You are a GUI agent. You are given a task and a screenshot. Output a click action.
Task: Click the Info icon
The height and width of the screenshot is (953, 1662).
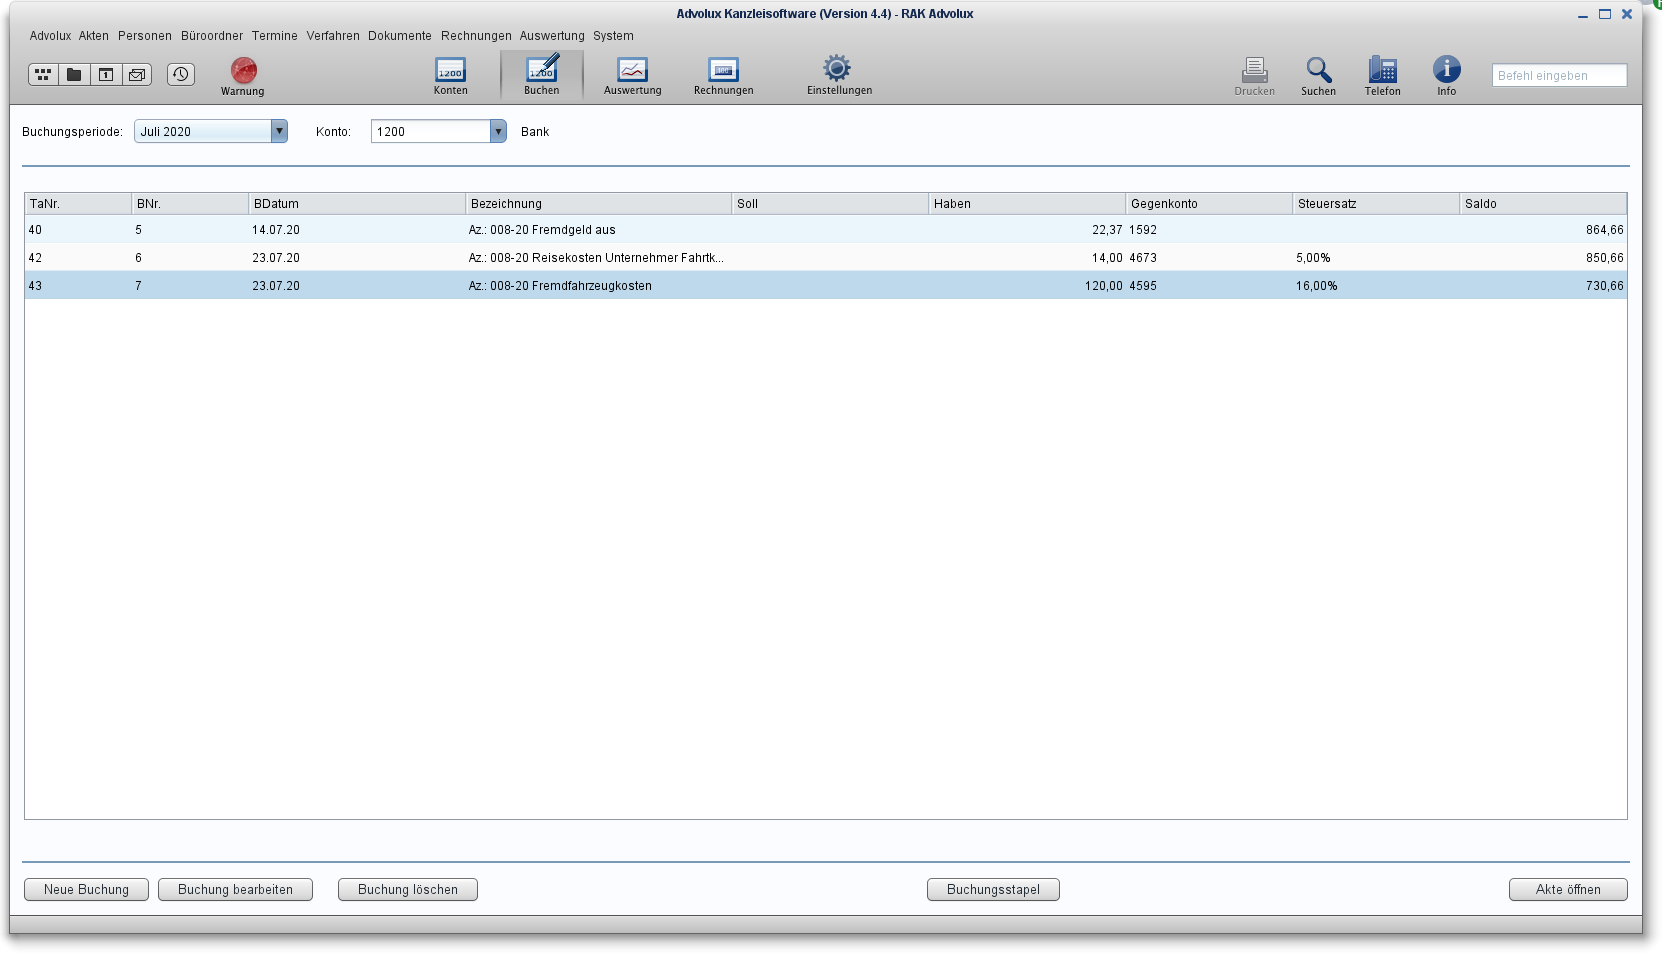point(1447,76)
